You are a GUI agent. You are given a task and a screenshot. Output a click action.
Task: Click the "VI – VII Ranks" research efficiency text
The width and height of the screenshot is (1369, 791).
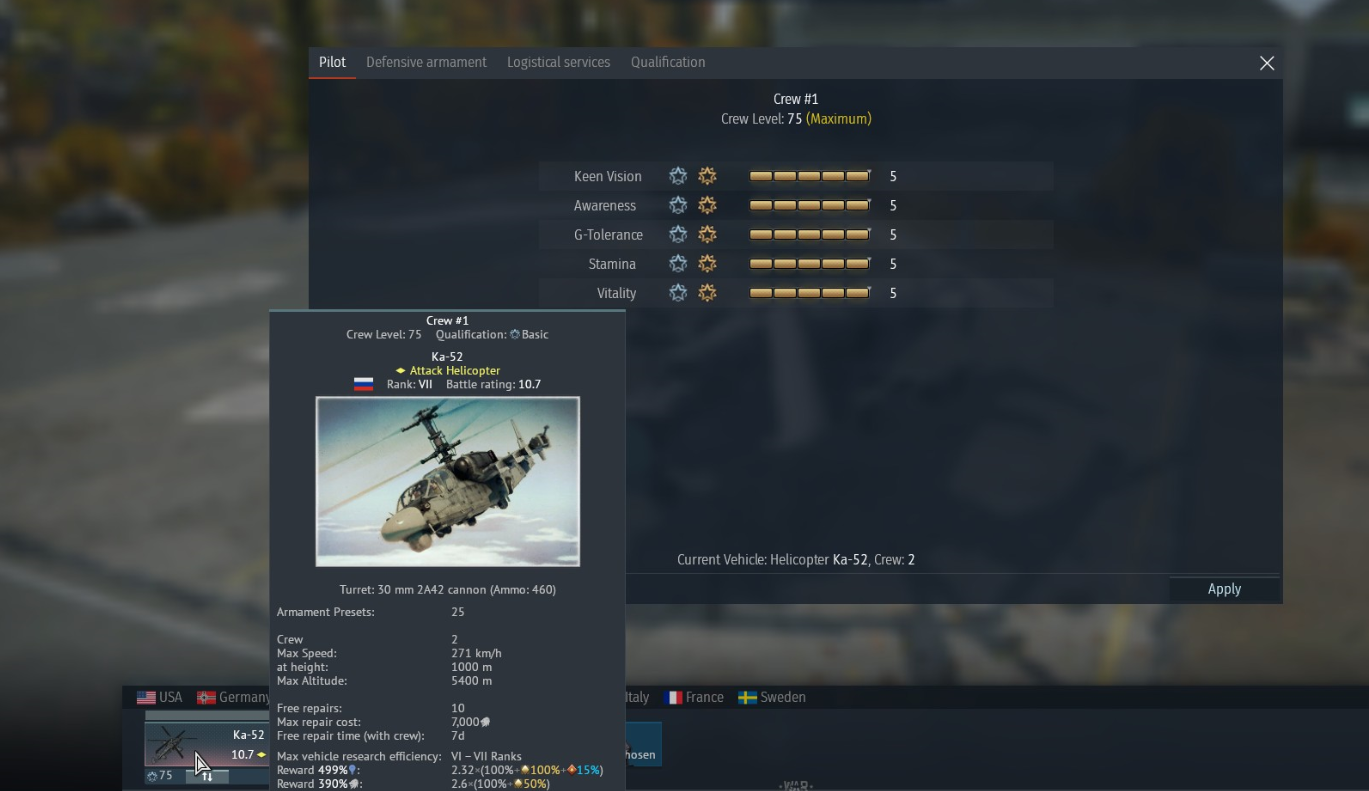pos(486,756)
